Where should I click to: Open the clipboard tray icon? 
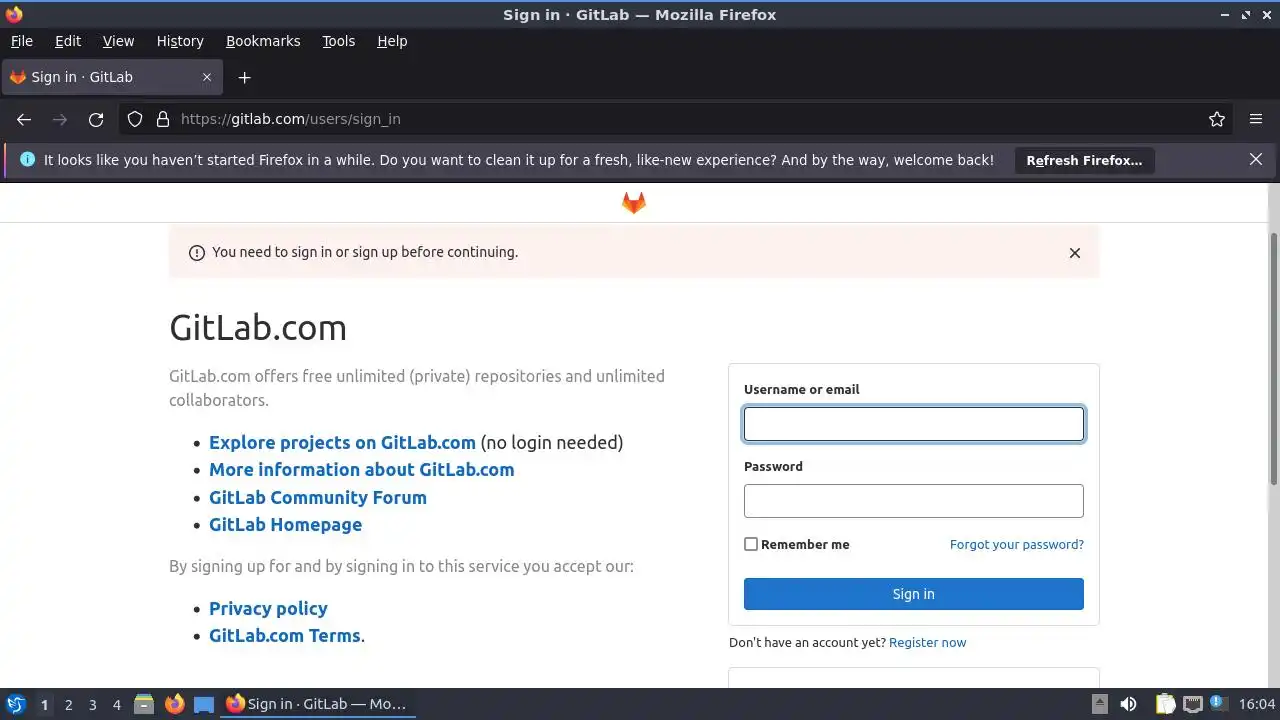(1165, 704)
